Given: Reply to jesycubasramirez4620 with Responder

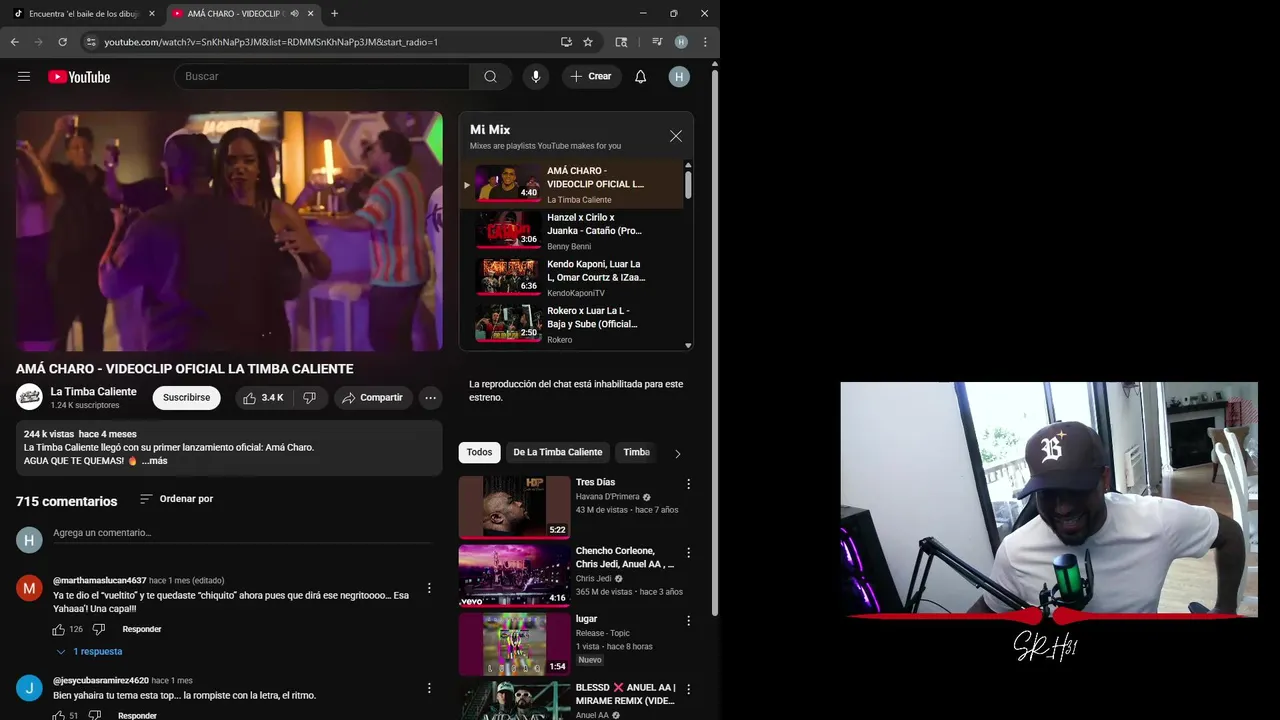Looking at the screenshot, I should [x=137, y=716].
